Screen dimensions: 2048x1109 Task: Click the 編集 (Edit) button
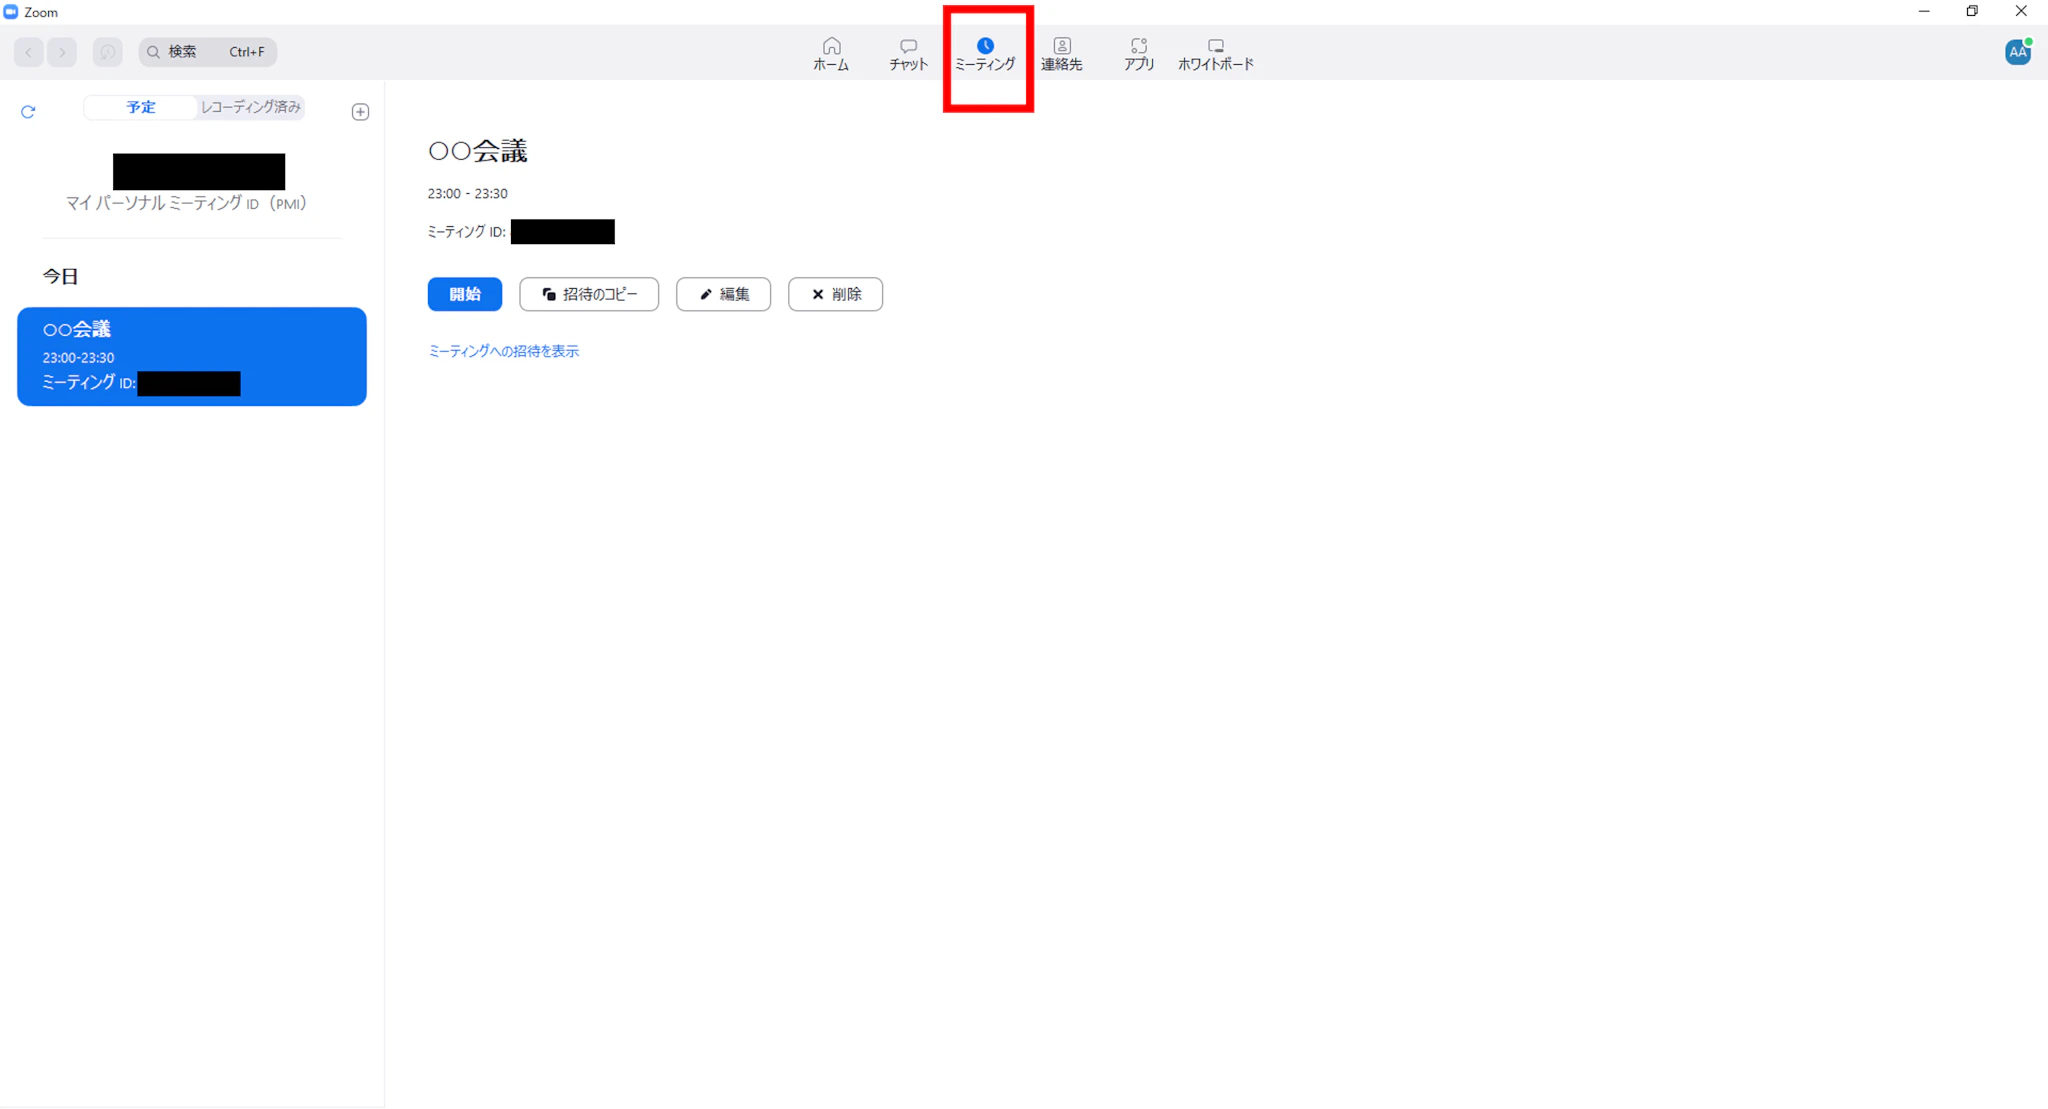coord(723,294)
